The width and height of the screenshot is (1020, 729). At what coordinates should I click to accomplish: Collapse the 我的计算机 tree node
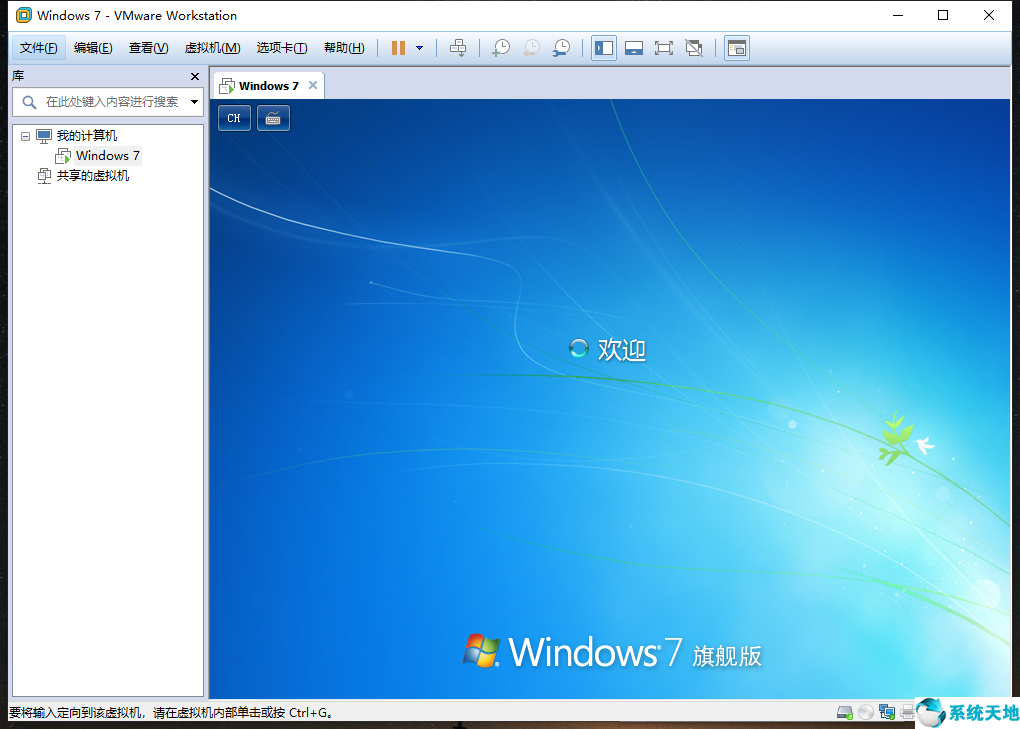(x=24, y=135)
